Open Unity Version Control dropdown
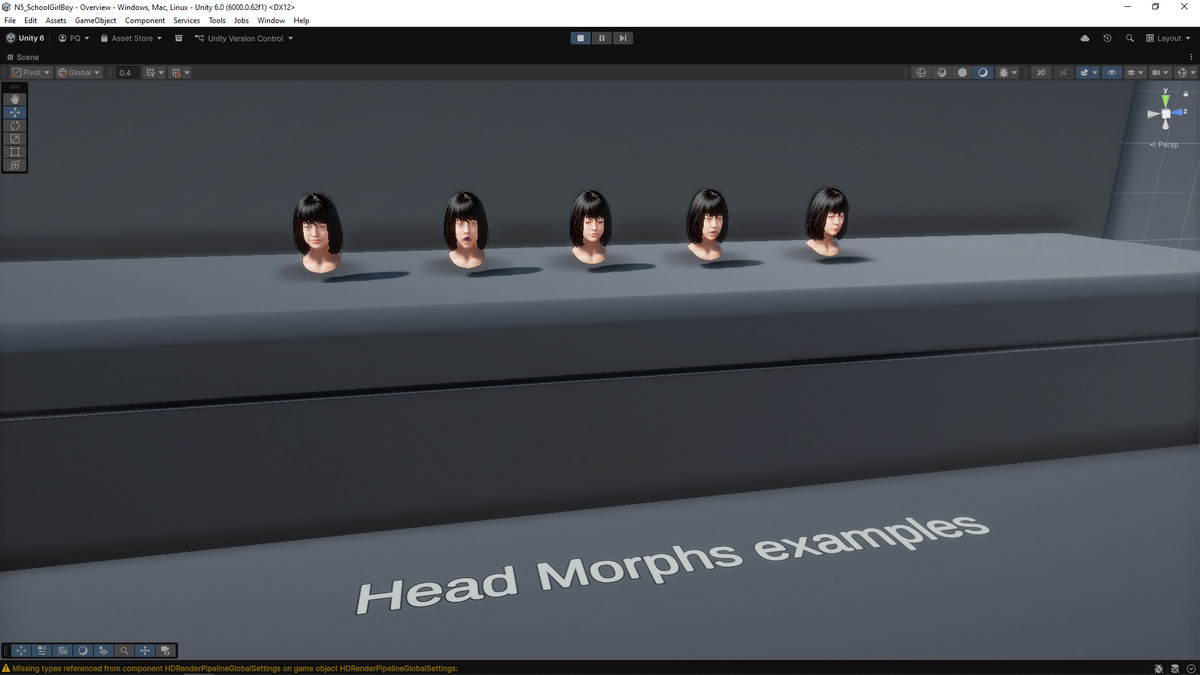Image resolution: width=1200 pixels, height=675 pixels. coord(244,38)
